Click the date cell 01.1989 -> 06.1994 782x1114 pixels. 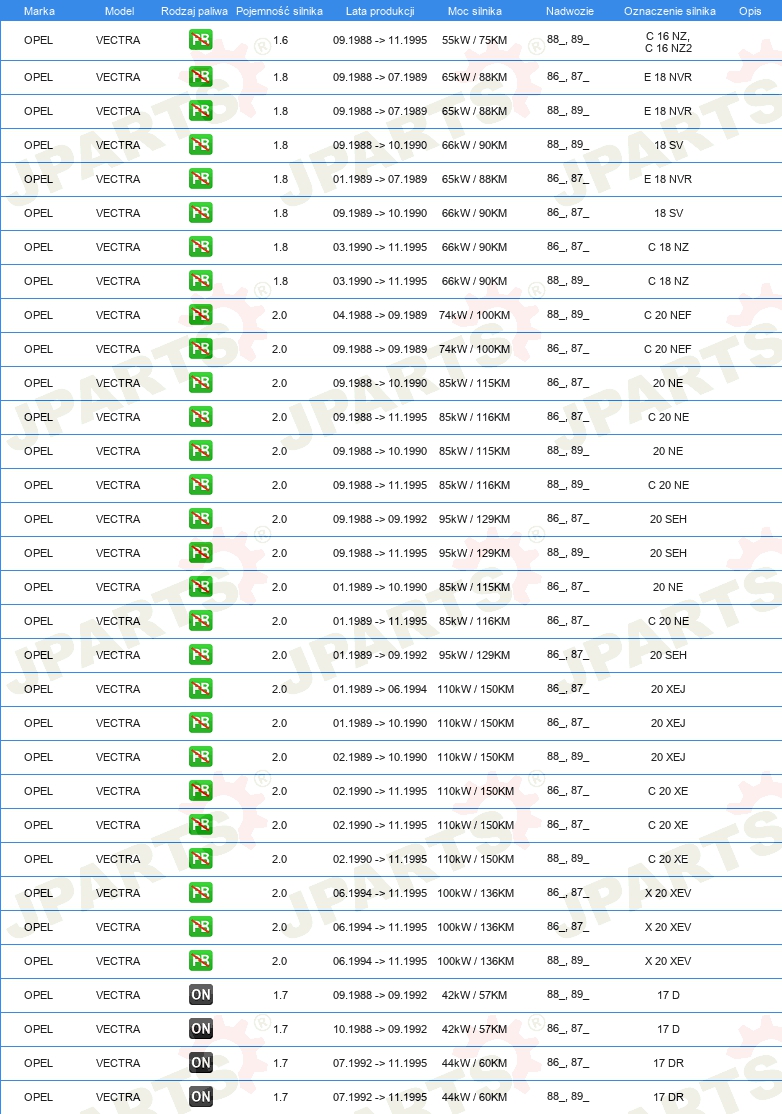tap(380, 689)
